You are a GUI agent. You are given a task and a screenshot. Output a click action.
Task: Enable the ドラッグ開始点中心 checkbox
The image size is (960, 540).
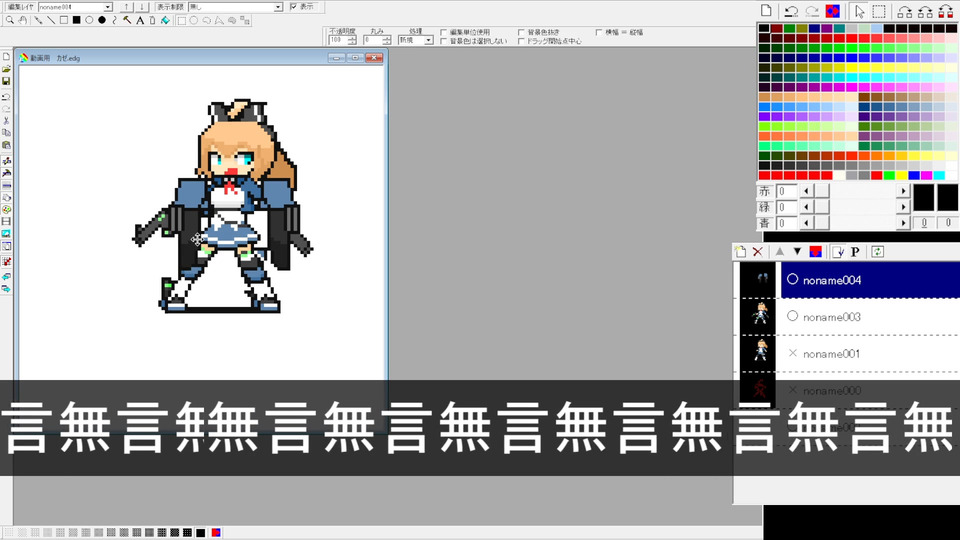(521, 41)
